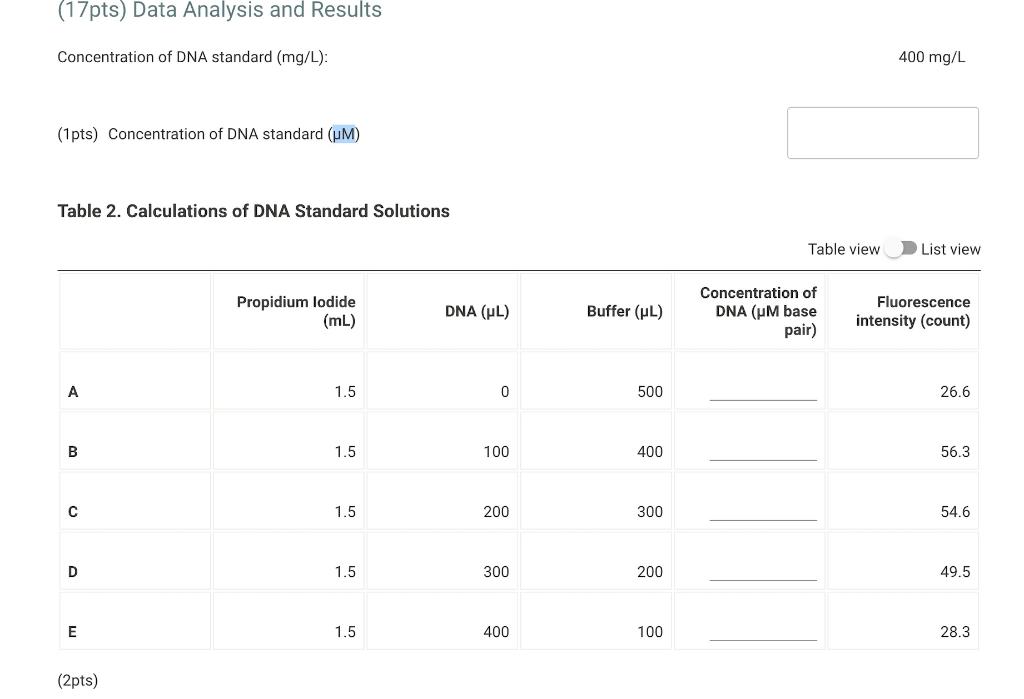This screenshot has height=699, width=1024.
Task: Click row D DNA concentration blank
Action: (x=763, y=572)
